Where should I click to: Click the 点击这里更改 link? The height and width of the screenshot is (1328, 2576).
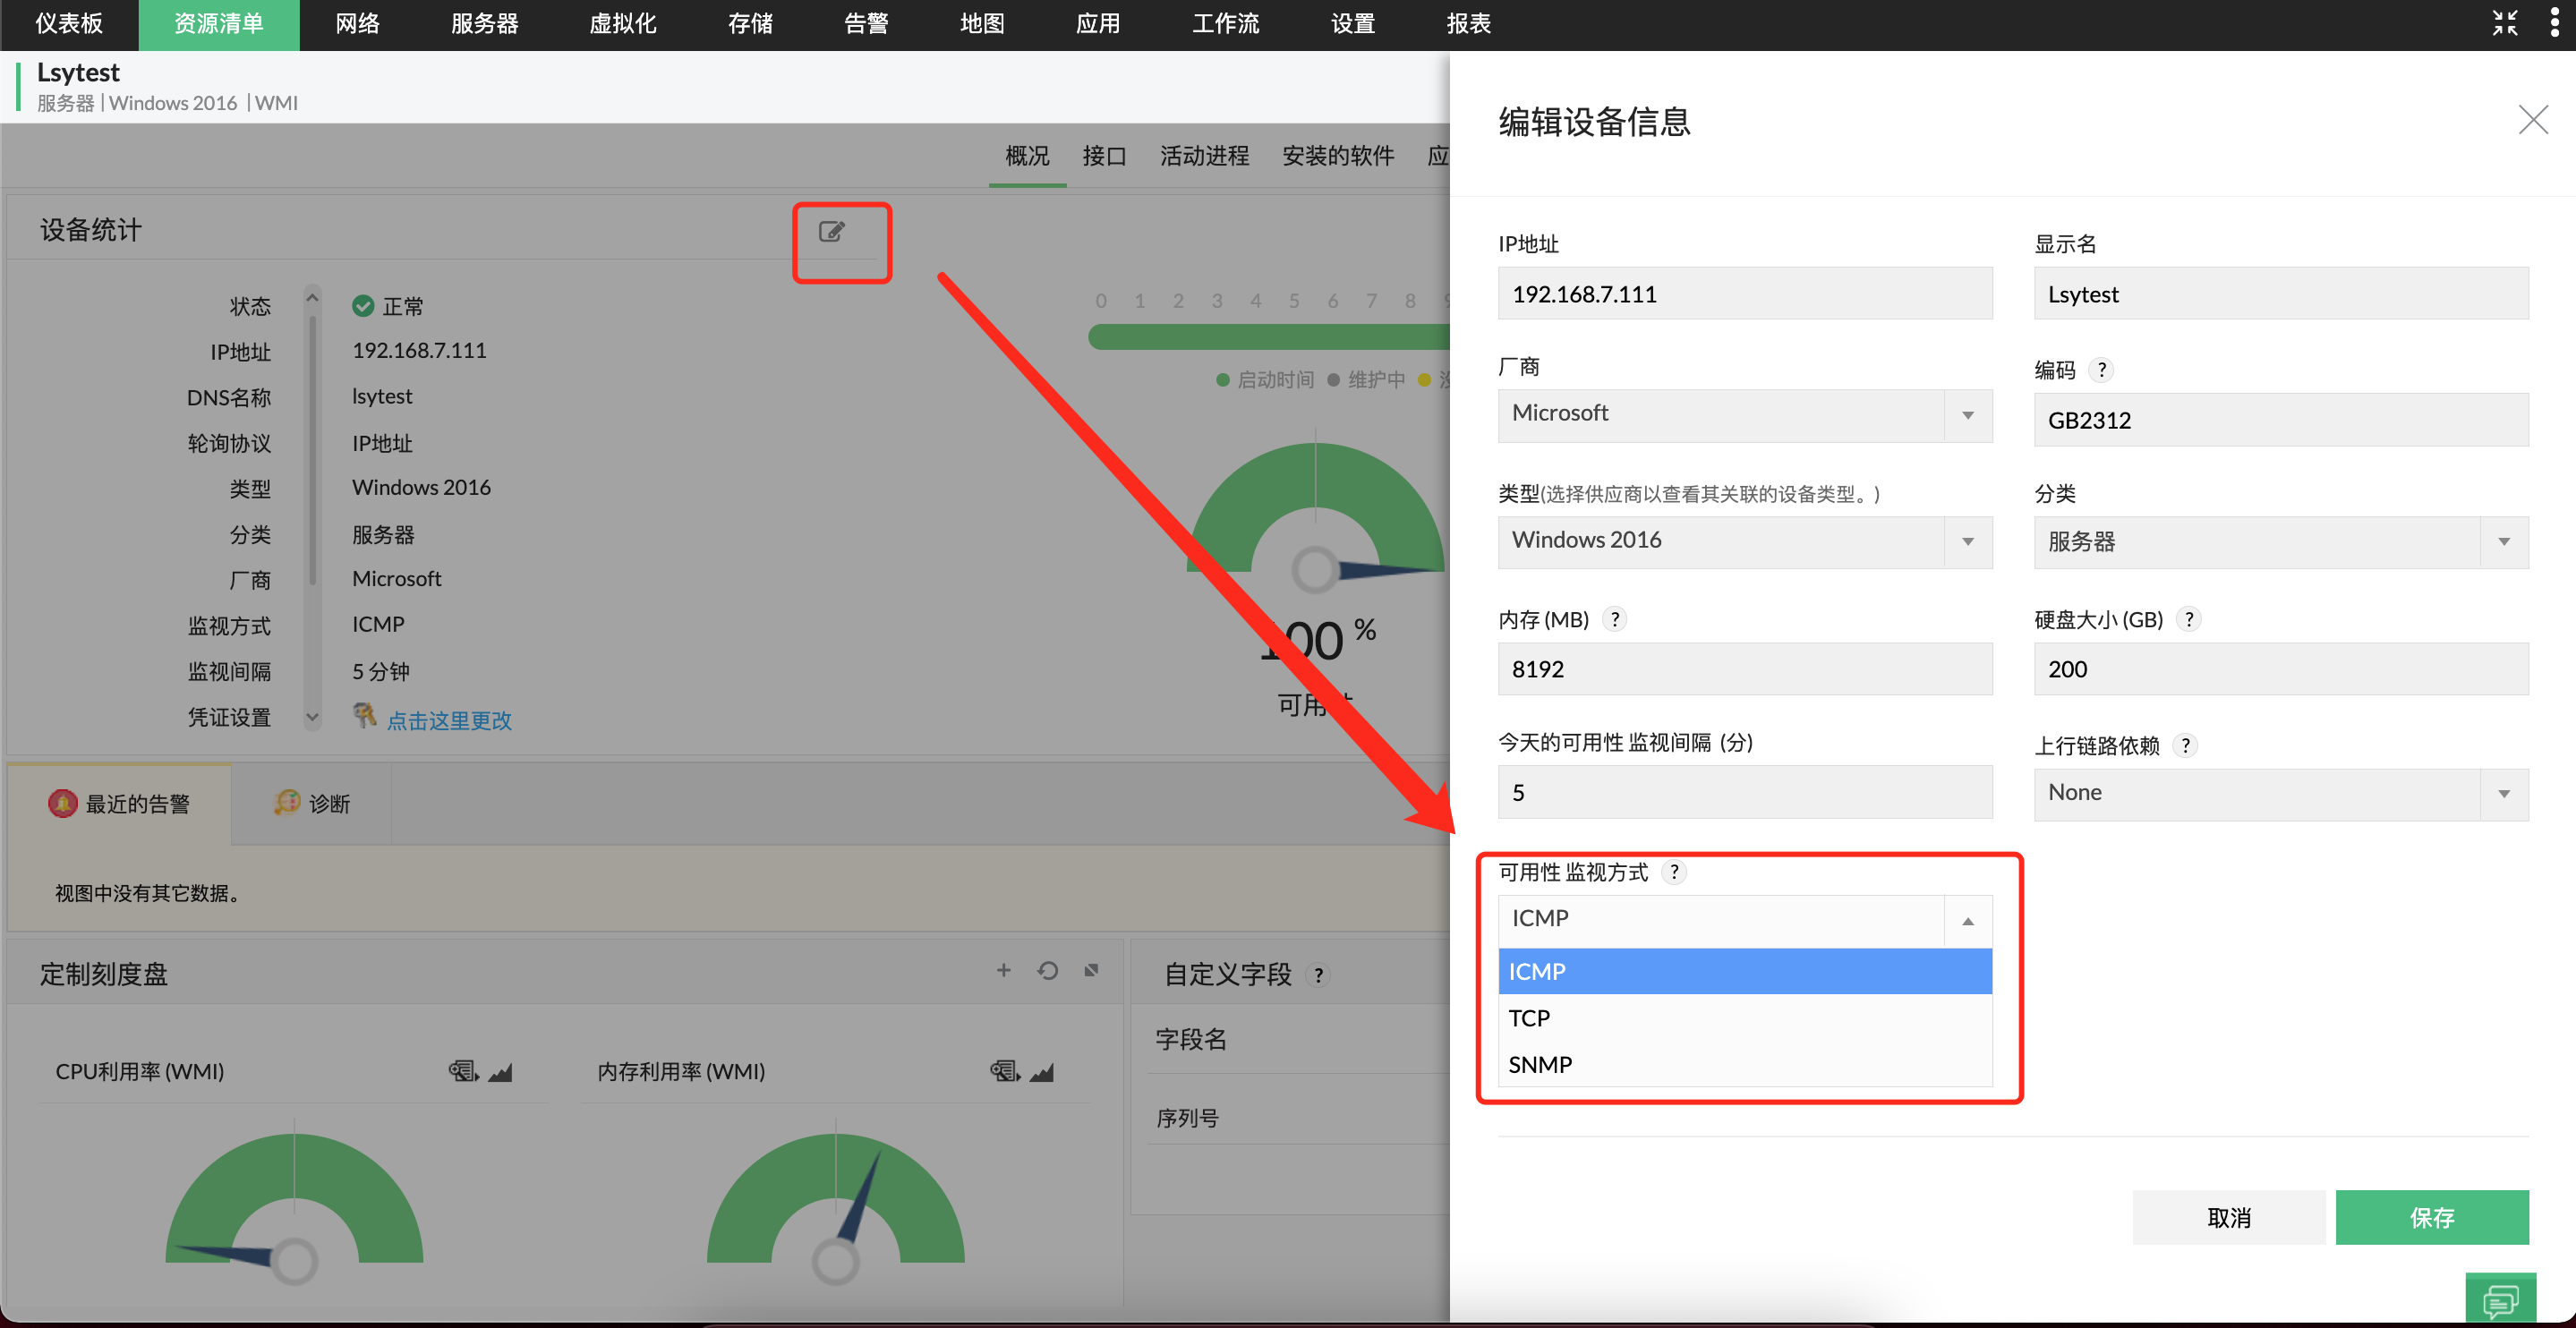(449, 720)
